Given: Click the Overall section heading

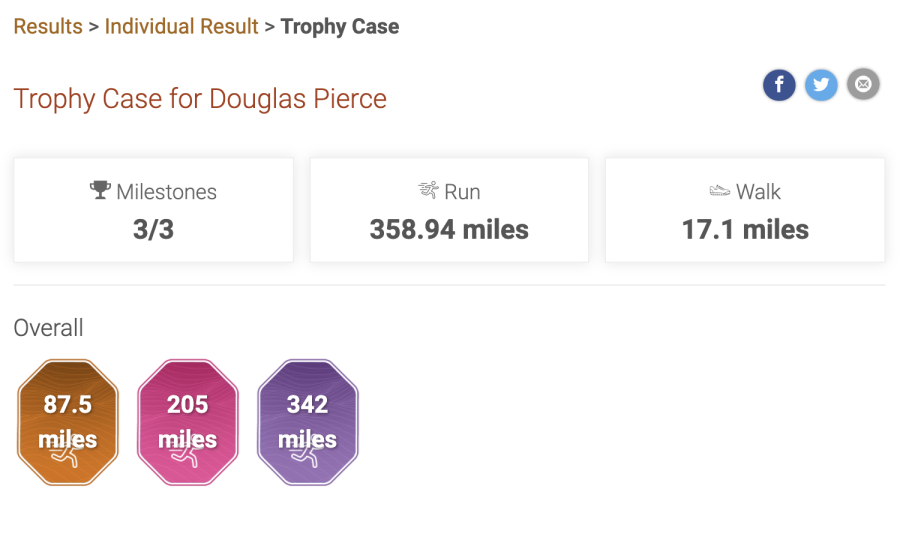Looking at the screenshot, I should pos(48,328).
